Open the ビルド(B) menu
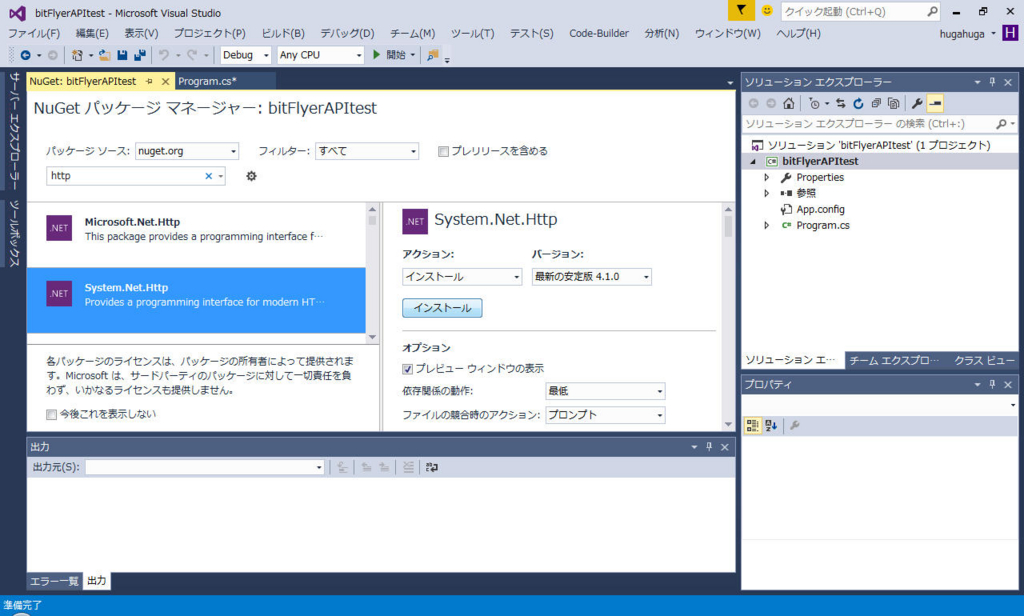The width and height of the screenshot is (1024, 616). pyautogui.click(x=283, y=33)
